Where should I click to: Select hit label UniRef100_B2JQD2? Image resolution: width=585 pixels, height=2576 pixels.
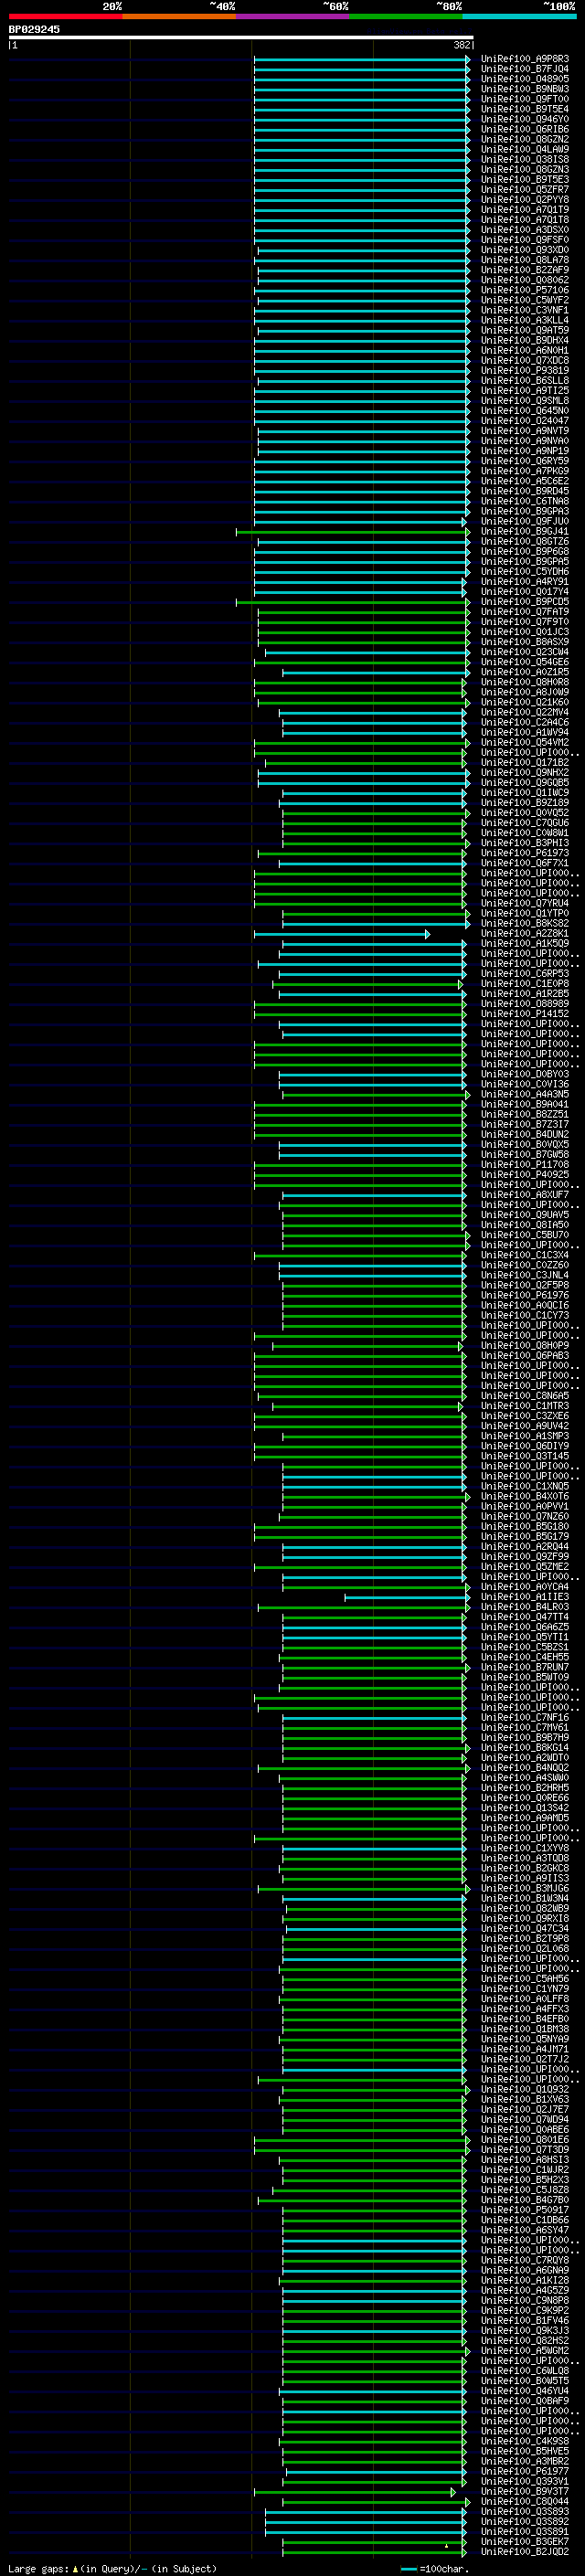click(525, 2551)
